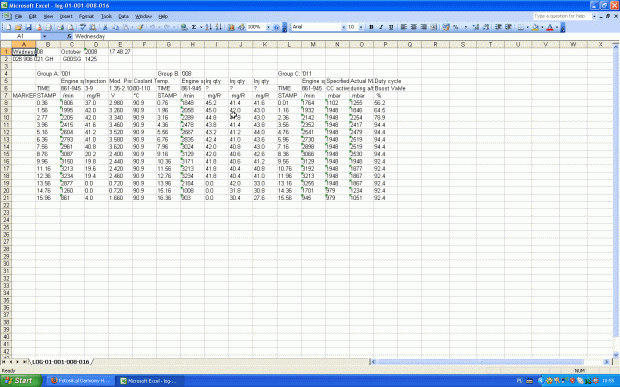Open the Edit menu
Screen dimensions: 620x387
[32, 17]
